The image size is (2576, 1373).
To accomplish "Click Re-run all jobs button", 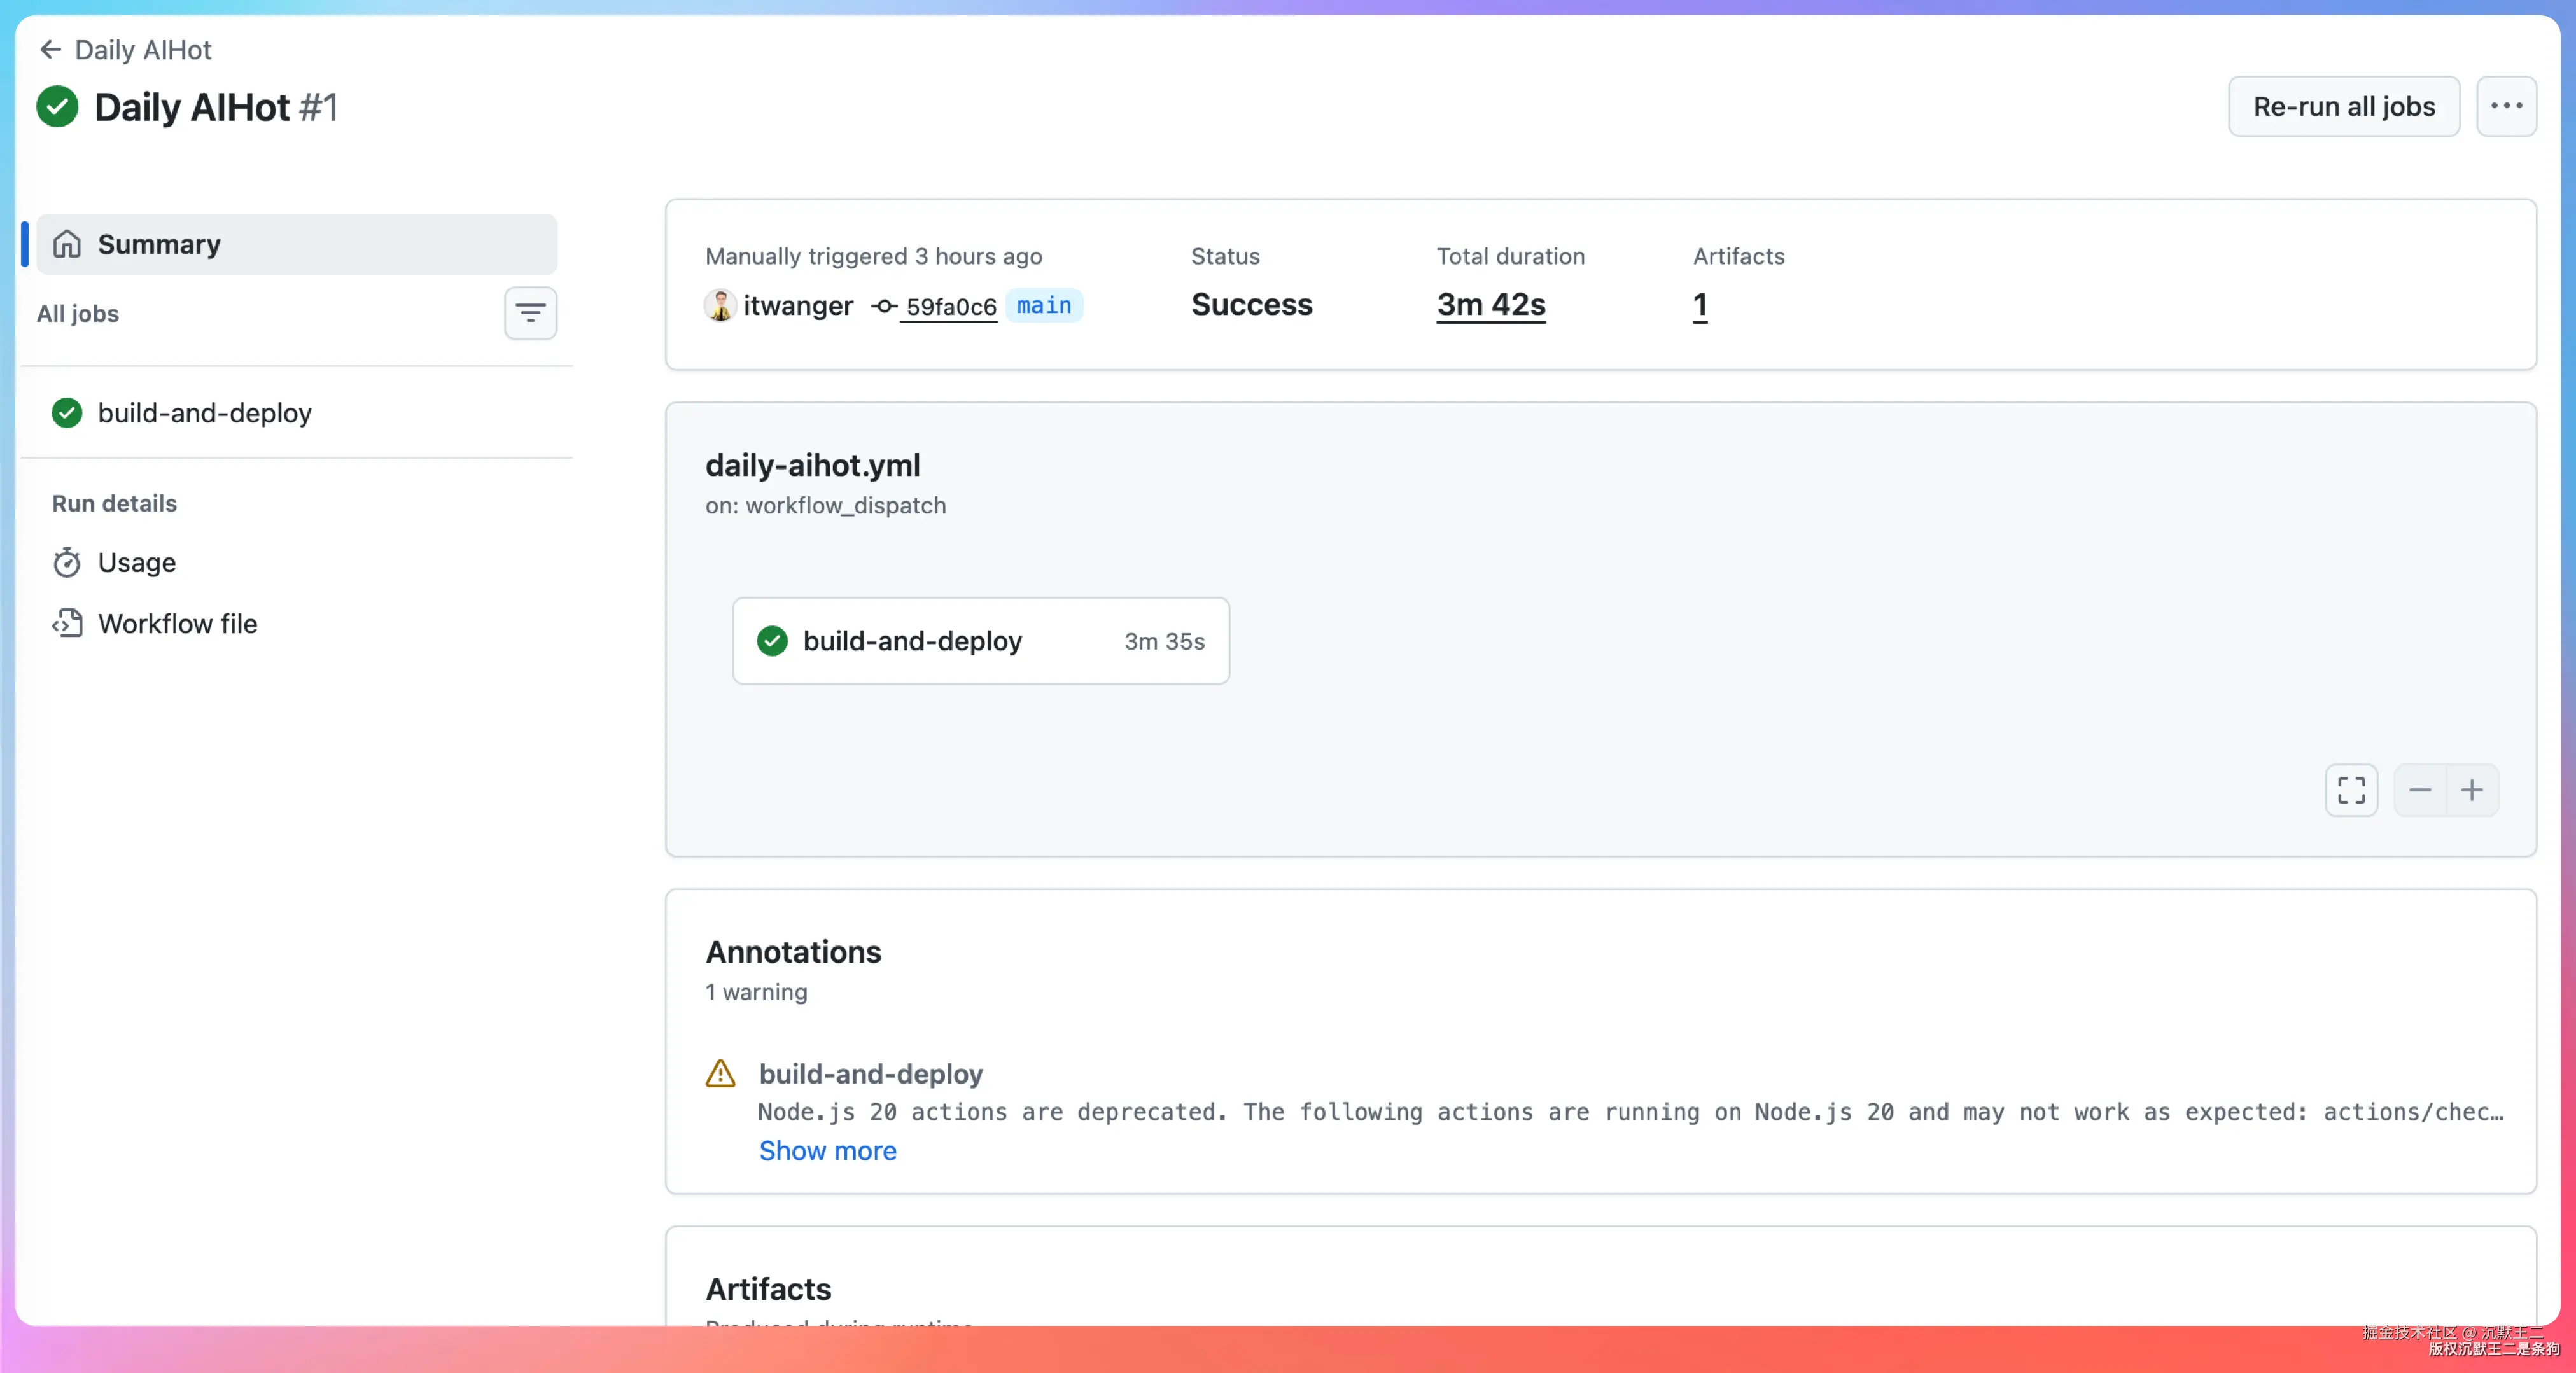I will coord(2343,106).
